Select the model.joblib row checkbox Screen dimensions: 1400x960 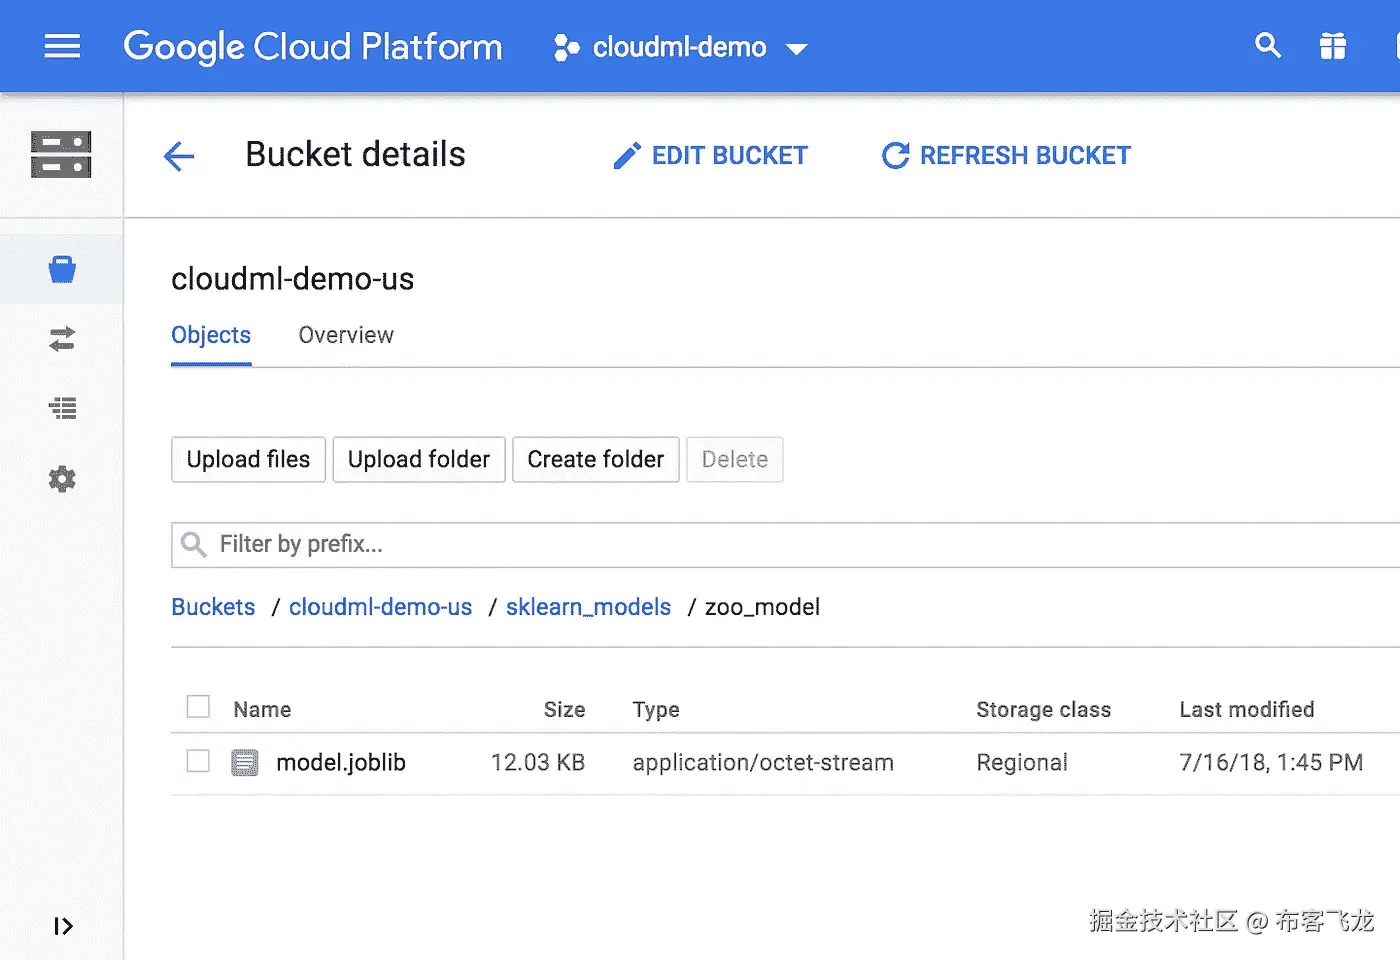(199, 761)
